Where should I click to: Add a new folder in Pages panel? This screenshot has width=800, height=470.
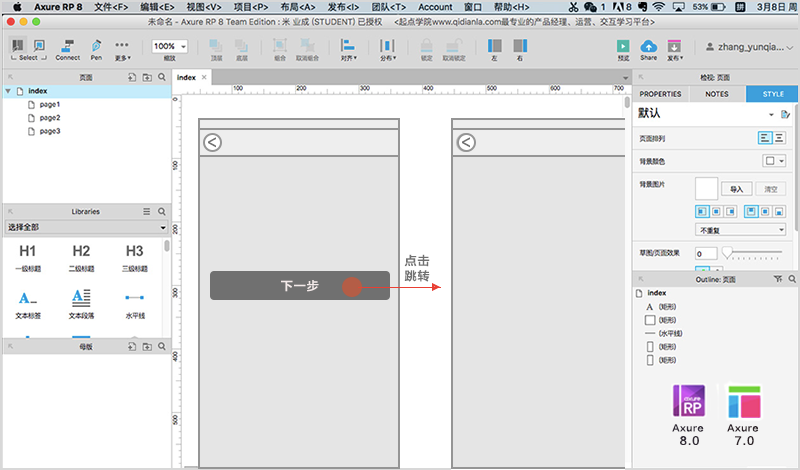(x=147, y=77)
